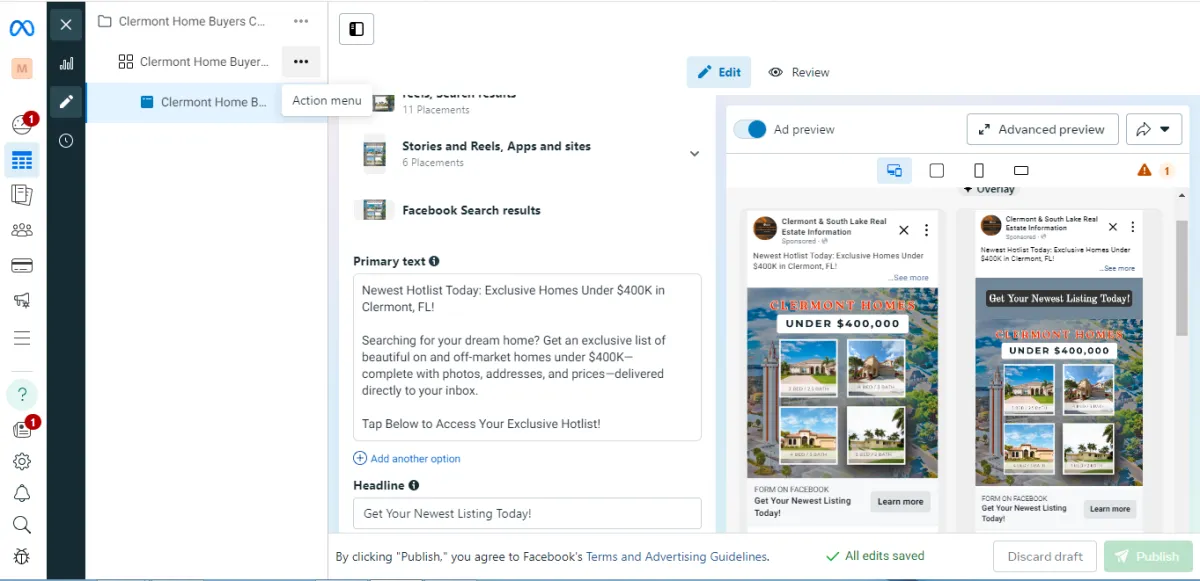This screenshot has height=581, width=1200.
Task: Open Terms and Advertising Guidelines link
Action: (x=676, y=557)
